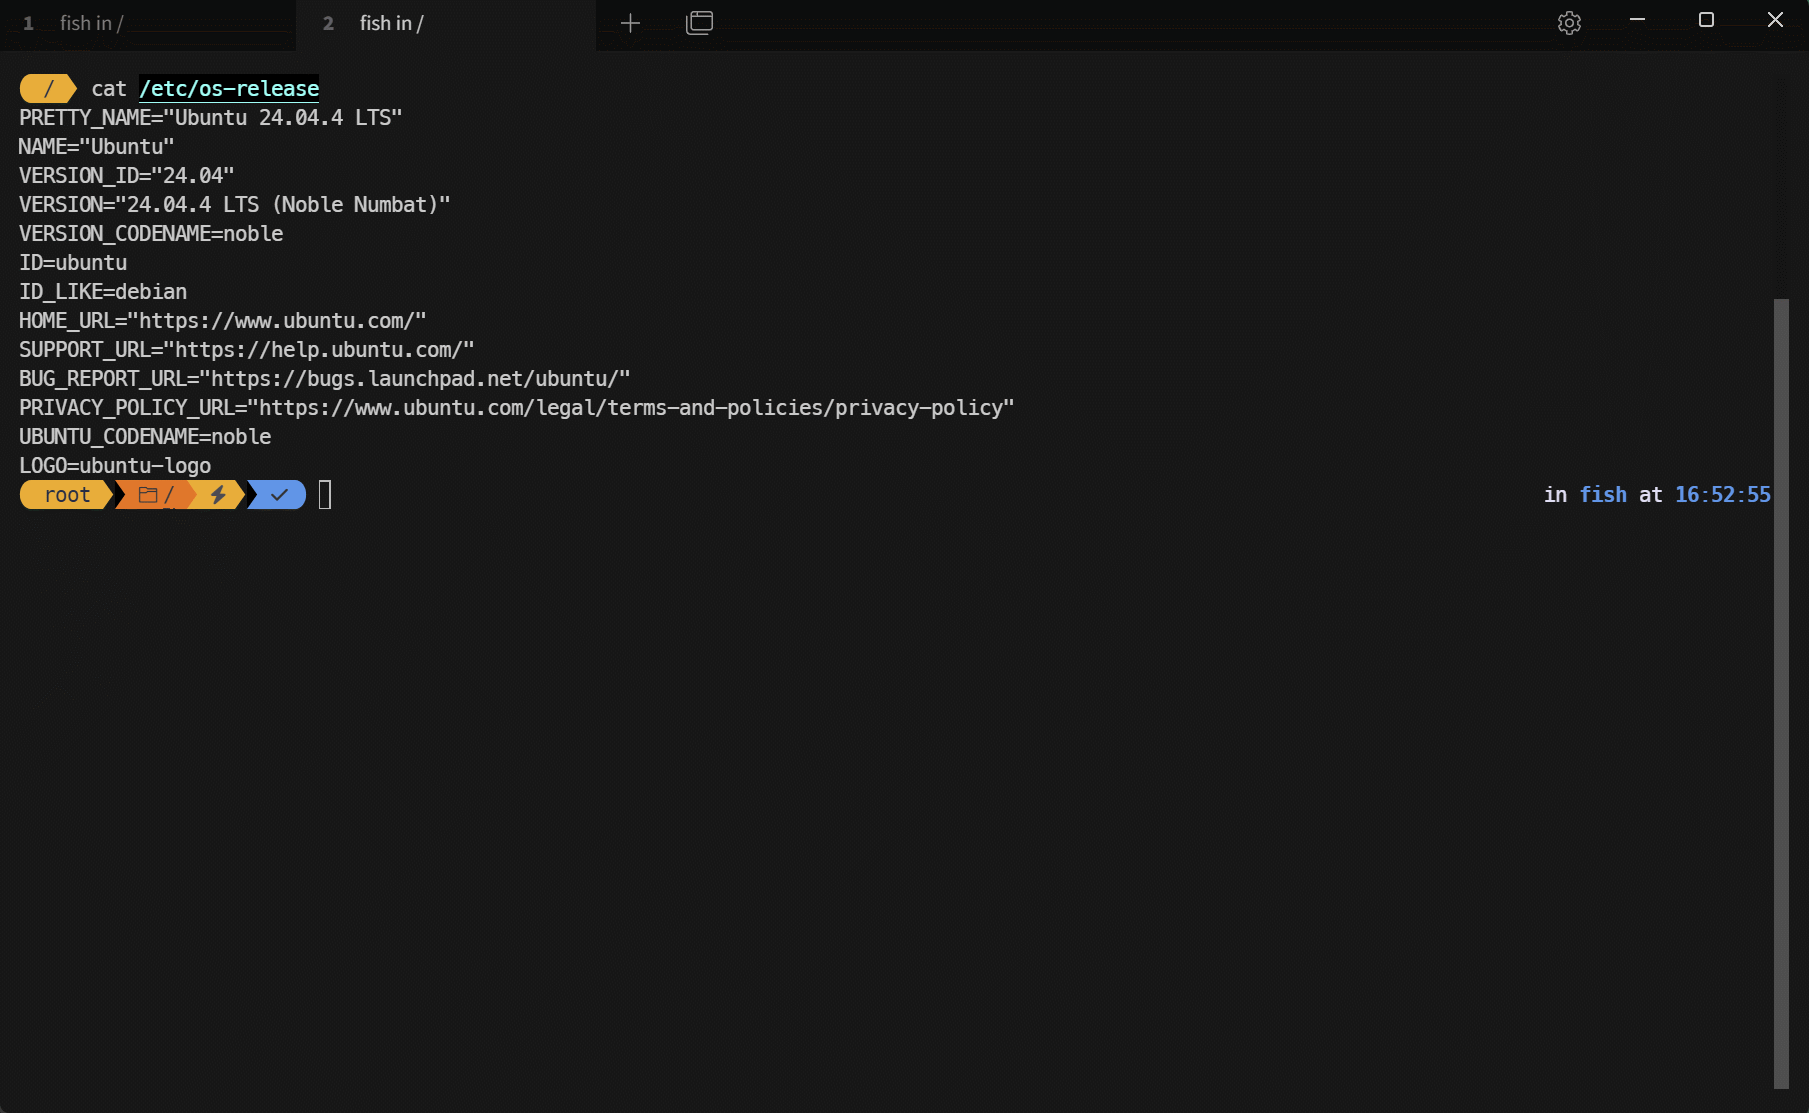Open a new terminal tab with plus icon
This screenshot has height=1113, width=1809.
coord(630,23)
